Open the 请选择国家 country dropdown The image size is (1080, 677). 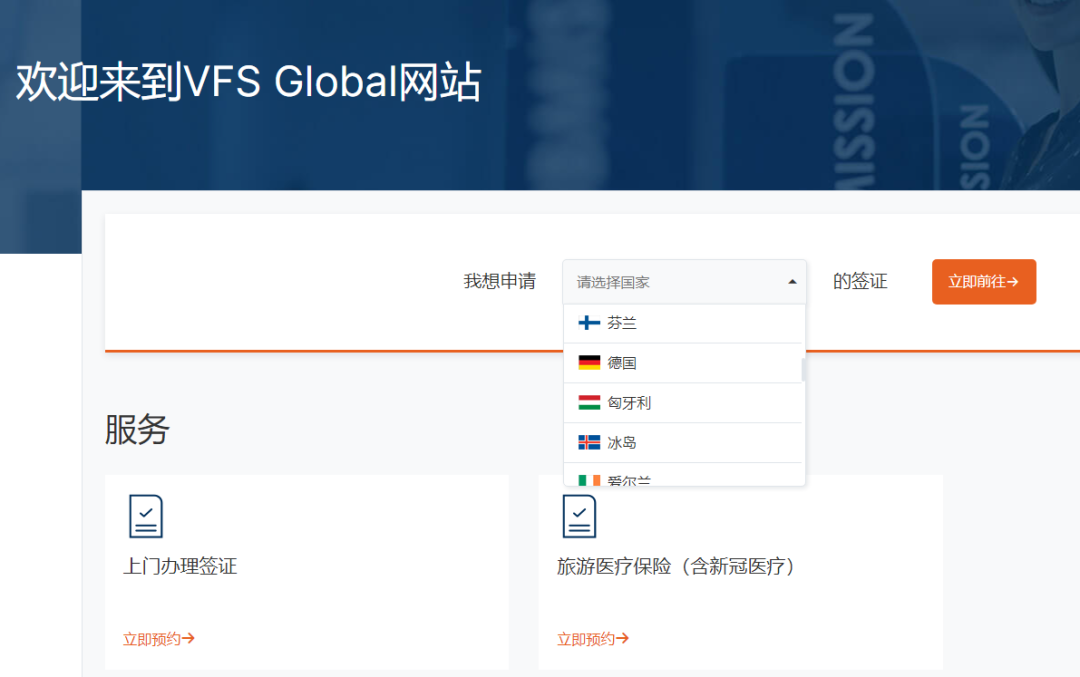pos(684,282)
